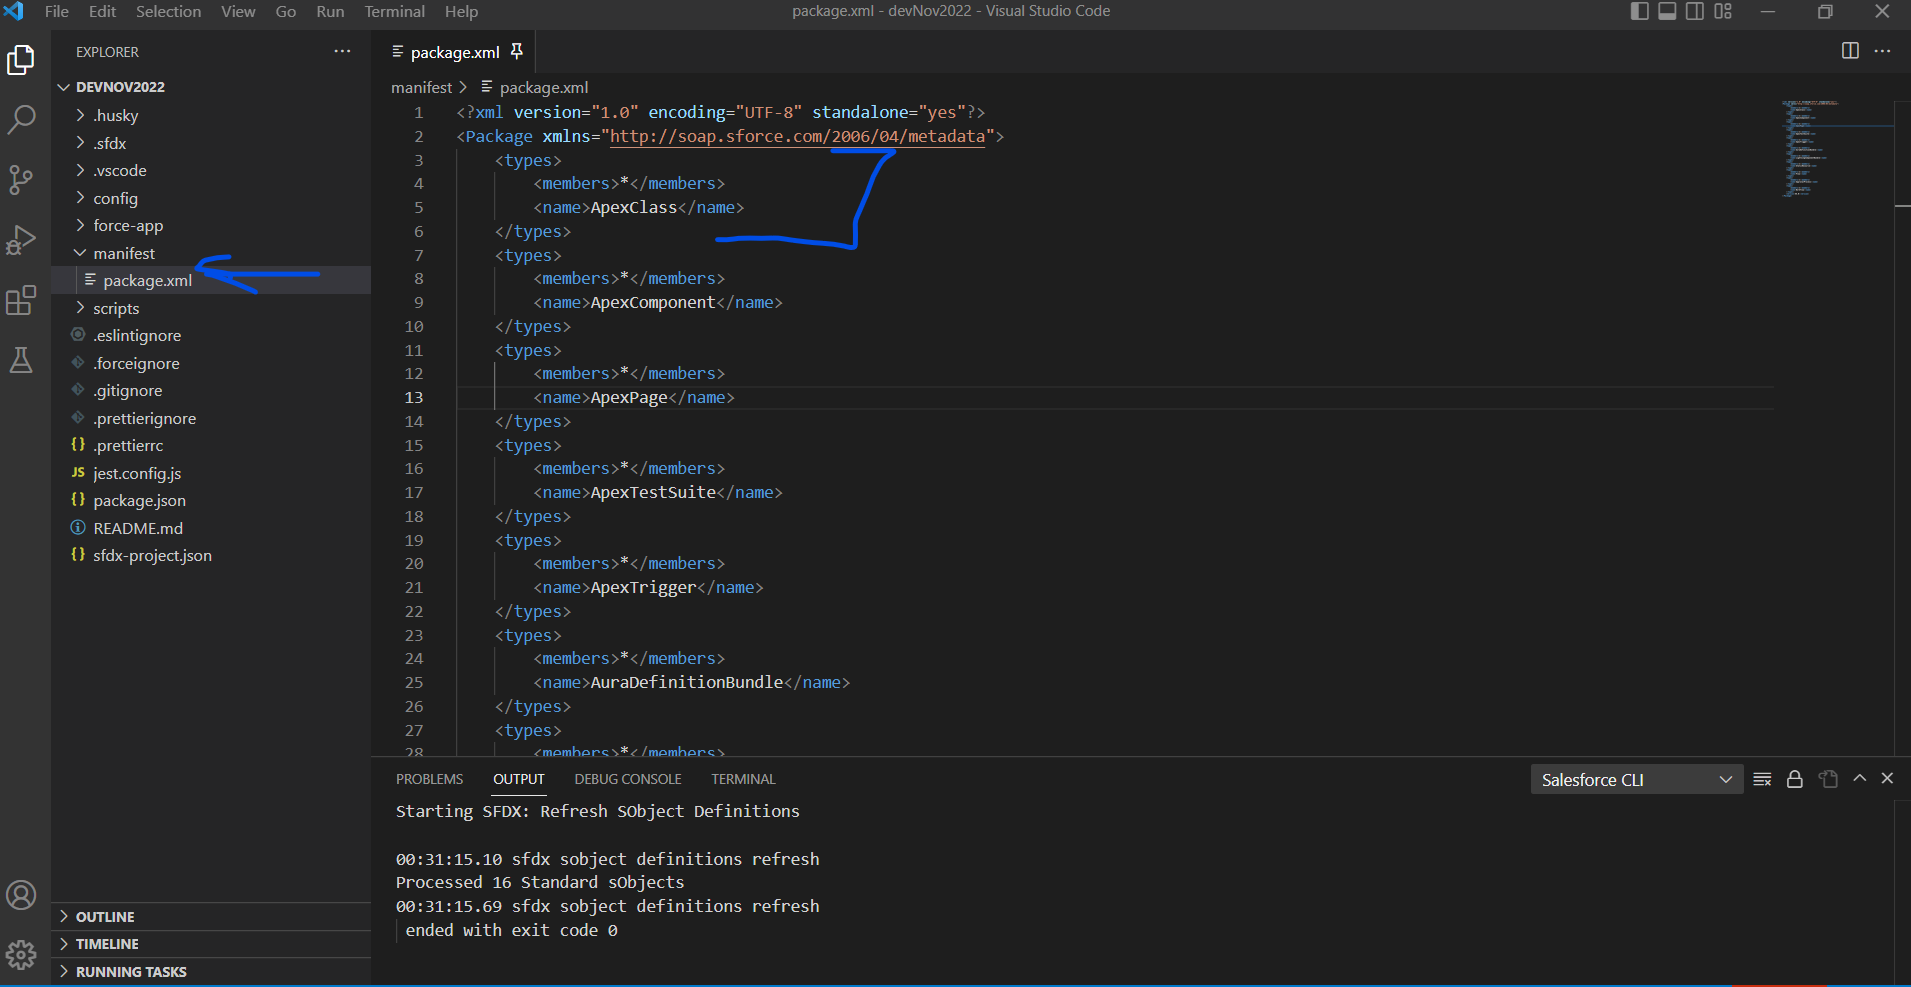Collapse the DEVNOV2022 root folder
The width and height of the screenshot is (1911, 987).
click(x=211, y=87)
